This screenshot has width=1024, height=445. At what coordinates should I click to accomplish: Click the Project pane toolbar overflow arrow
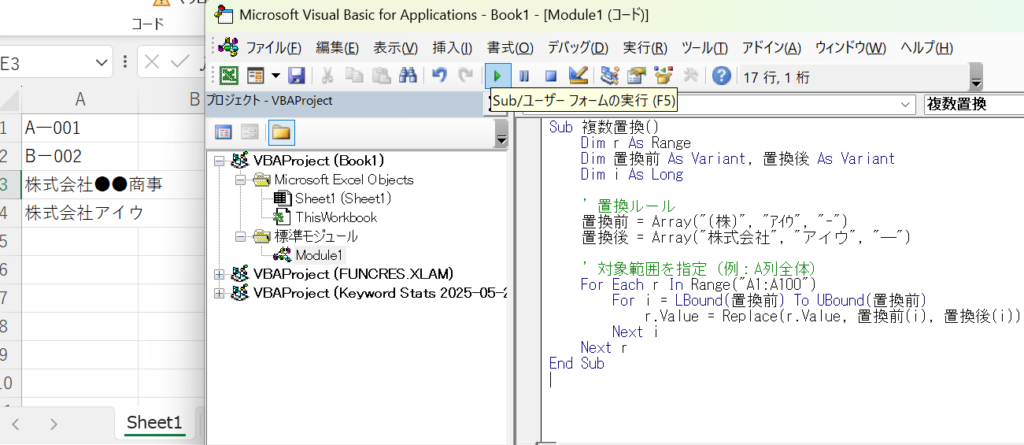coord(502,134)
